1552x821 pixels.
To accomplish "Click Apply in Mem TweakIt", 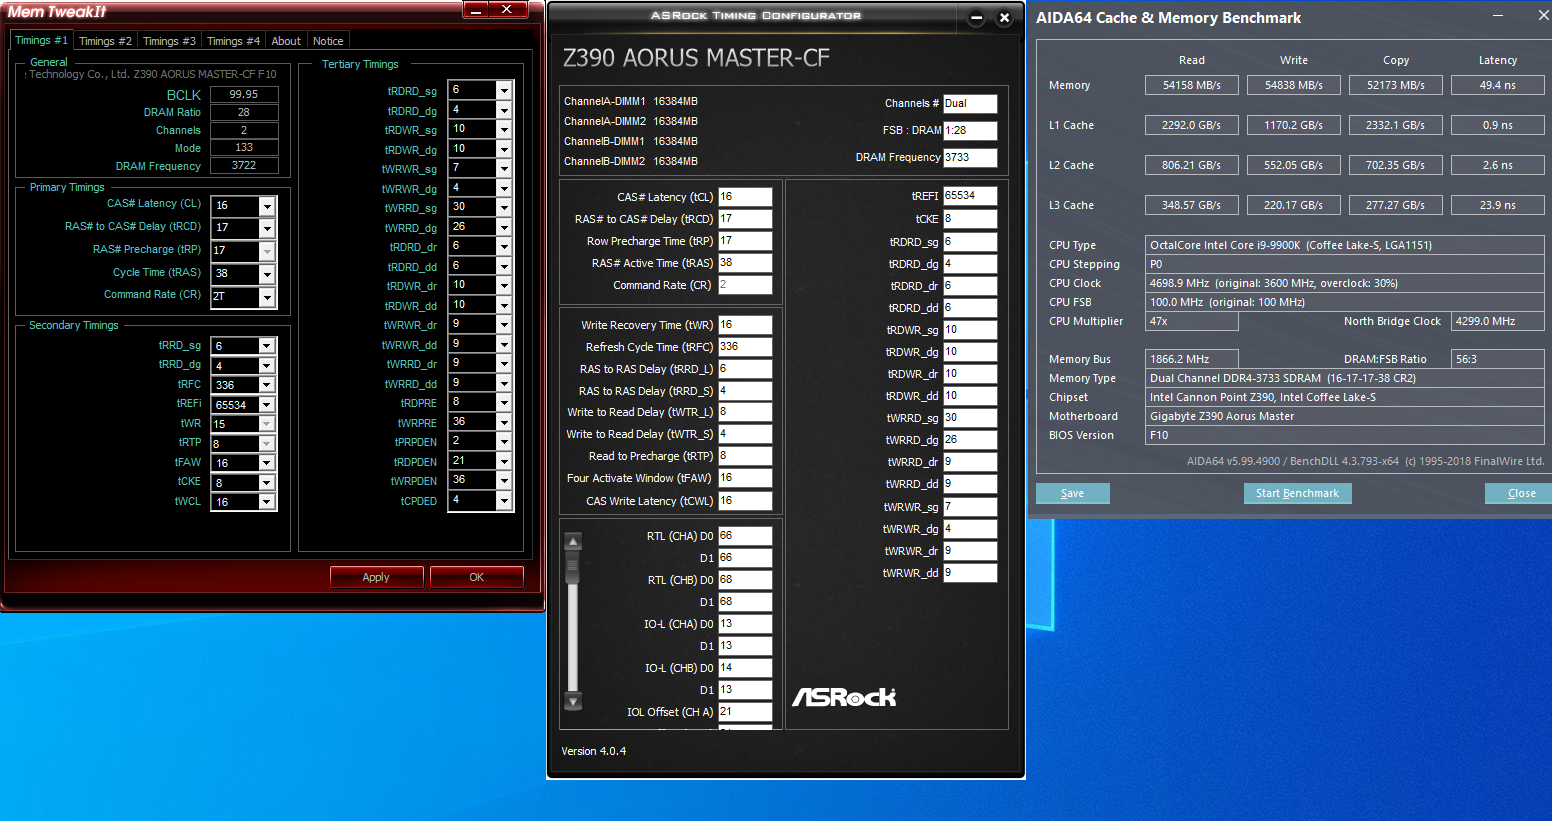I will coord(376,577).
